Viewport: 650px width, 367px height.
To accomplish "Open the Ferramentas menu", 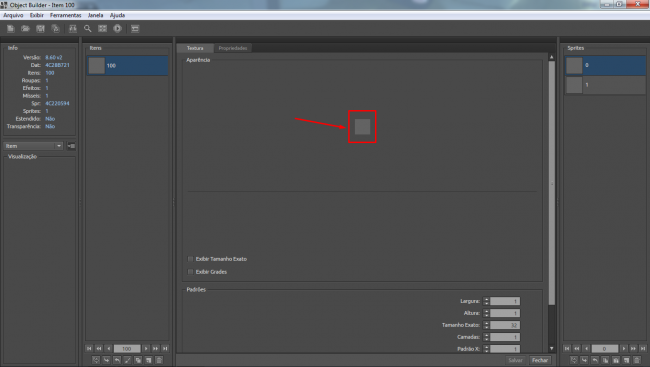I will pyautogui.click(x=65, y=15).
